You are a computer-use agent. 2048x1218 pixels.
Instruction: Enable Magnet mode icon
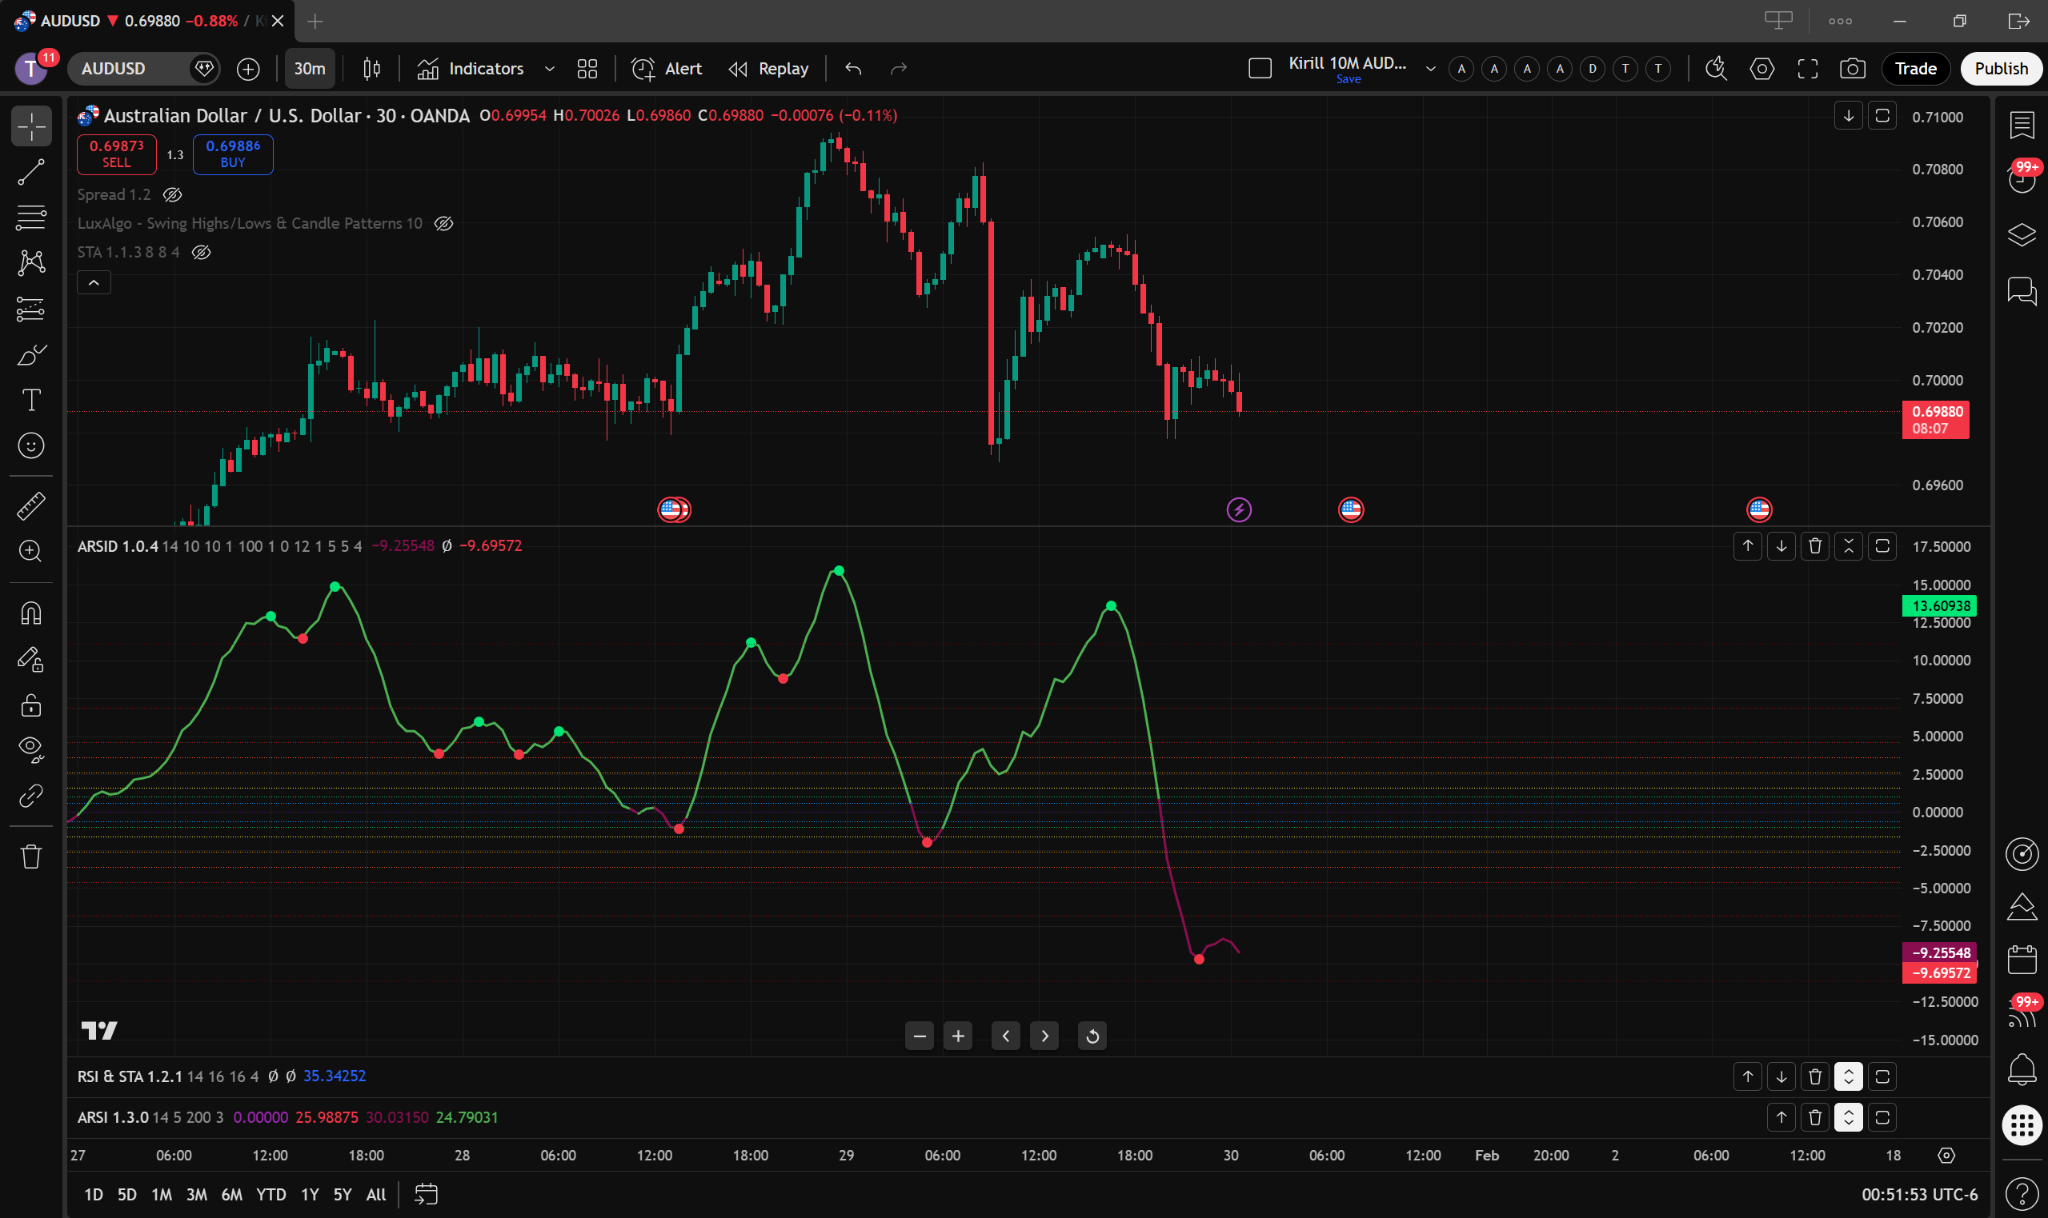31,613
